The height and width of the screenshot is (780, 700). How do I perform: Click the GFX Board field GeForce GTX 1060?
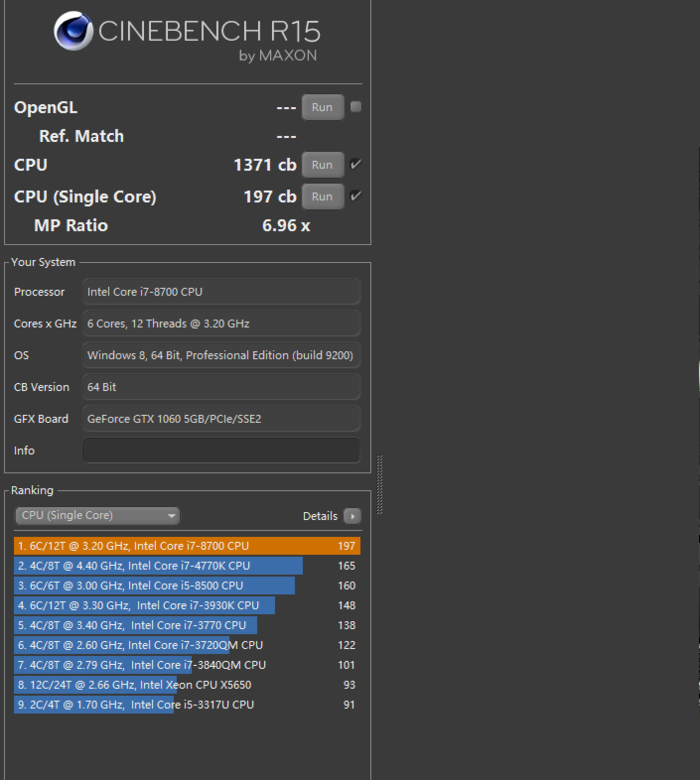click(x=221, y=419)
